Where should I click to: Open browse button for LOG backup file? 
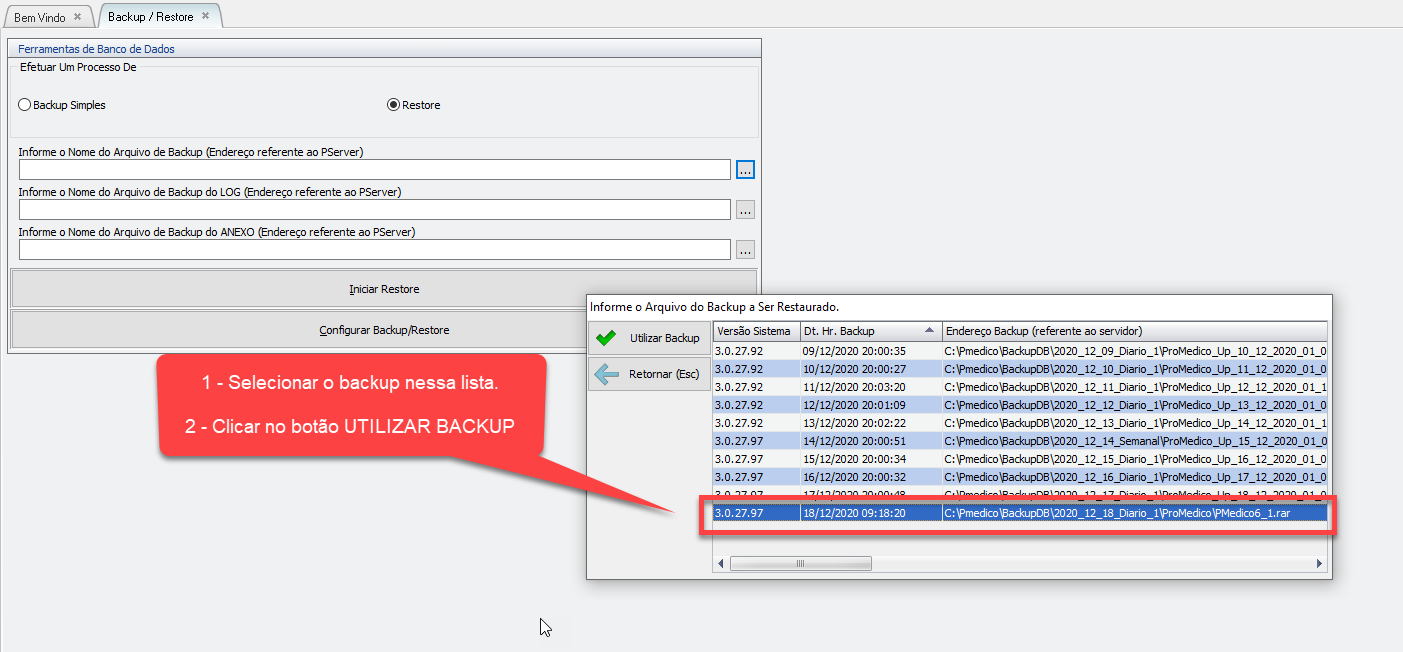click(745, 210)
